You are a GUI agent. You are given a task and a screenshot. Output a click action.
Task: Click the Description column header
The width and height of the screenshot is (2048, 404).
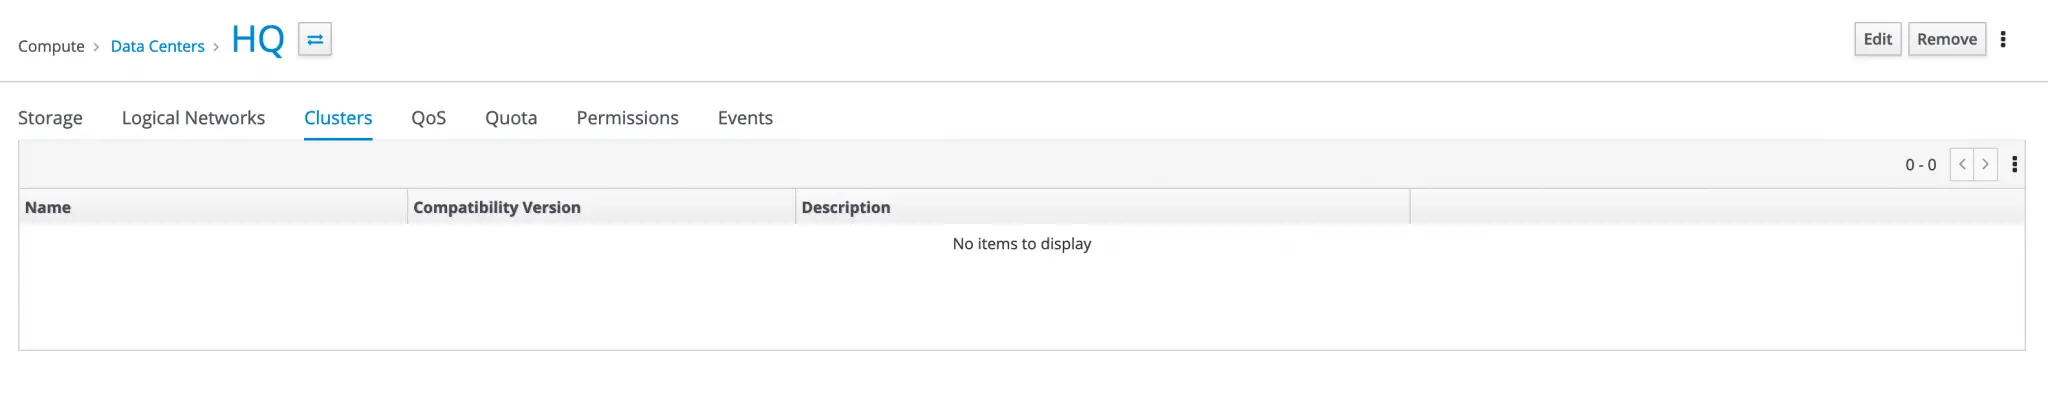click(845, 207)
